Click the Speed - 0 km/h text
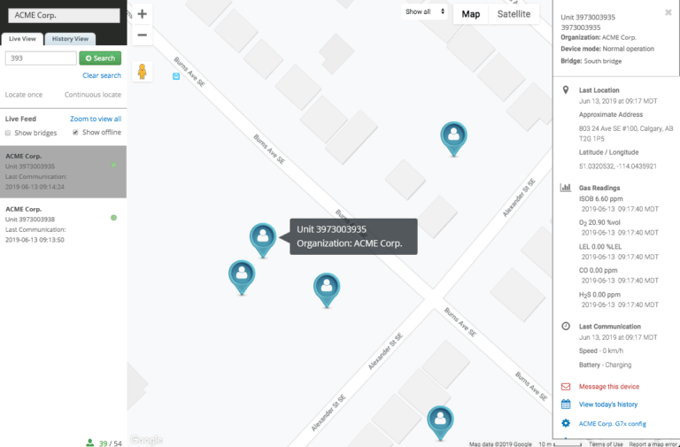 (601, 351)
